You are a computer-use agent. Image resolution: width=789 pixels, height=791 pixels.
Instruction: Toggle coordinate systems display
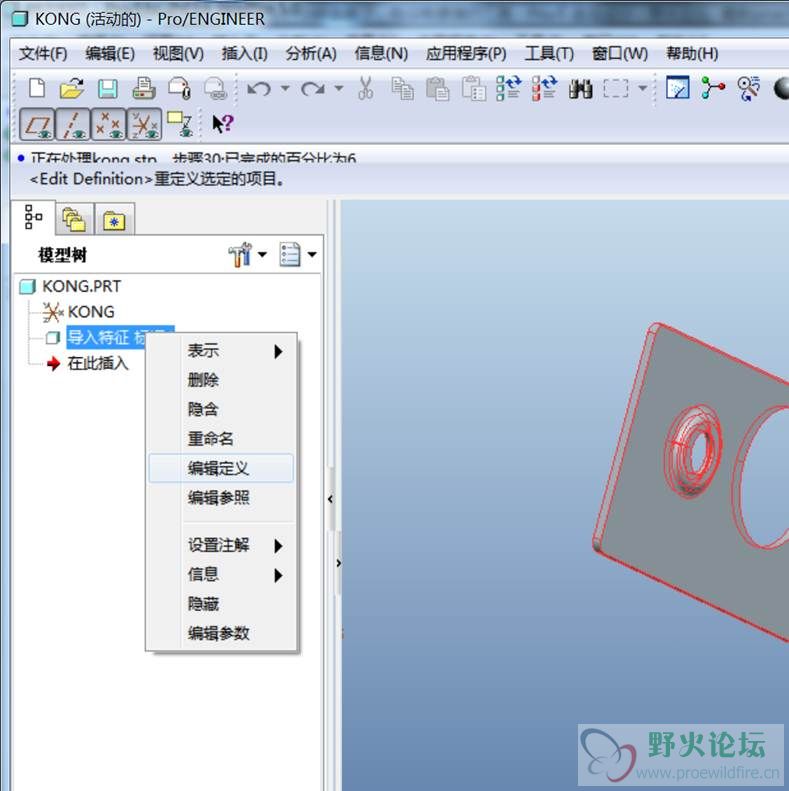pyautogui.click(x=144, y=124)
